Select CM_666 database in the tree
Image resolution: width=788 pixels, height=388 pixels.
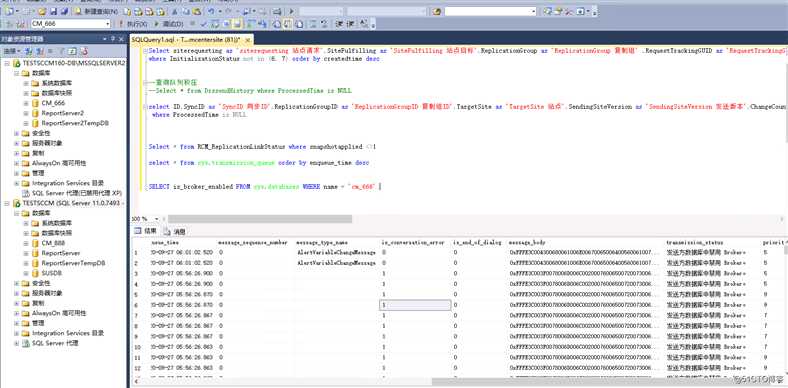point(53,103)
